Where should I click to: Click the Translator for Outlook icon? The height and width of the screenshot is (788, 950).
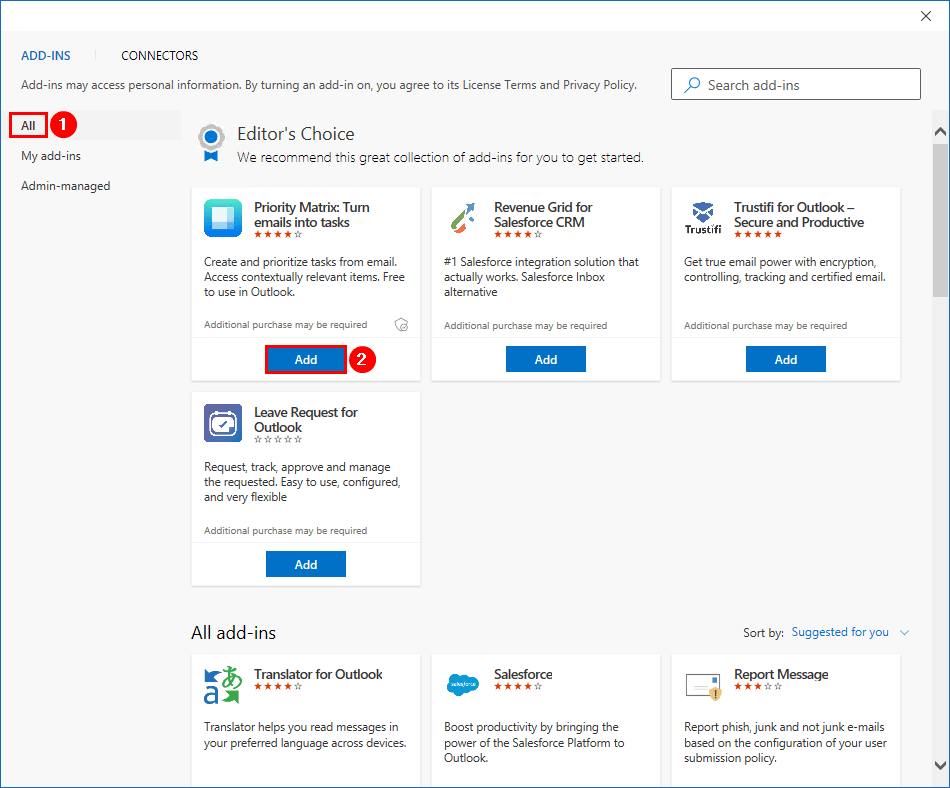click(223, 685)
